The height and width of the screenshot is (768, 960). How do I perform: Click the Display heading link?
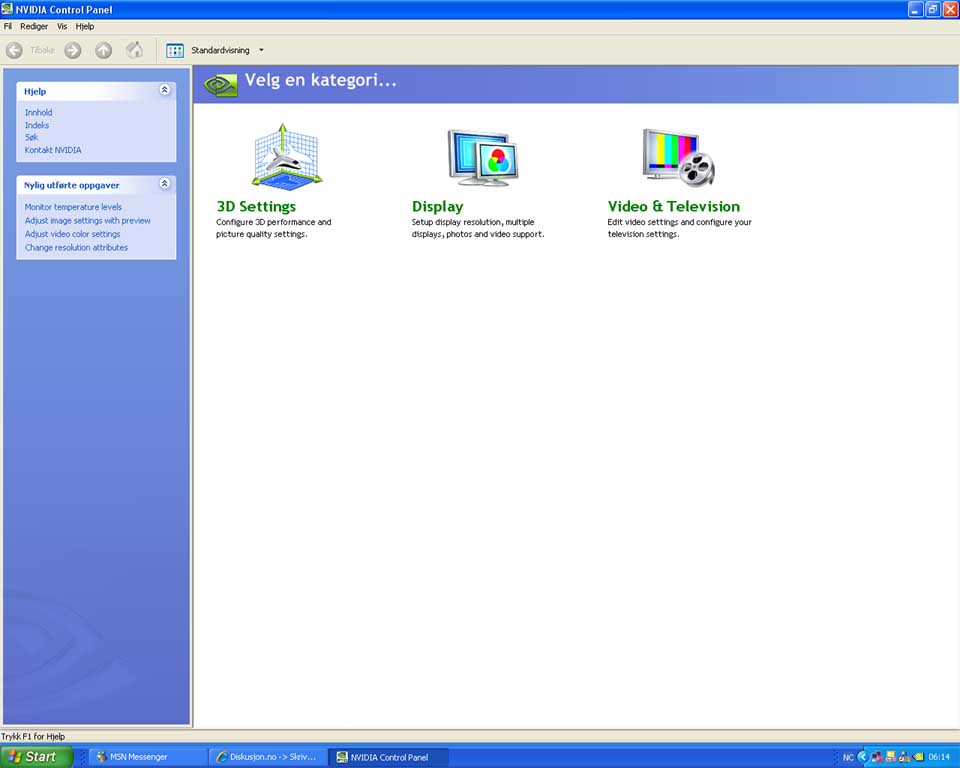(438, 206)
